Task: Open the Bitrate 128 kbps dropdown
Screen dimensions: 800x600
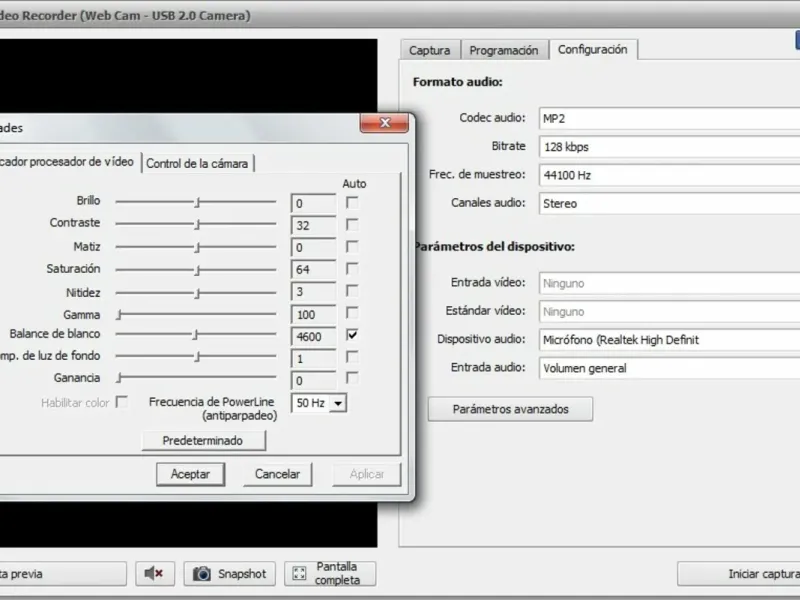Action: [669, 147]
